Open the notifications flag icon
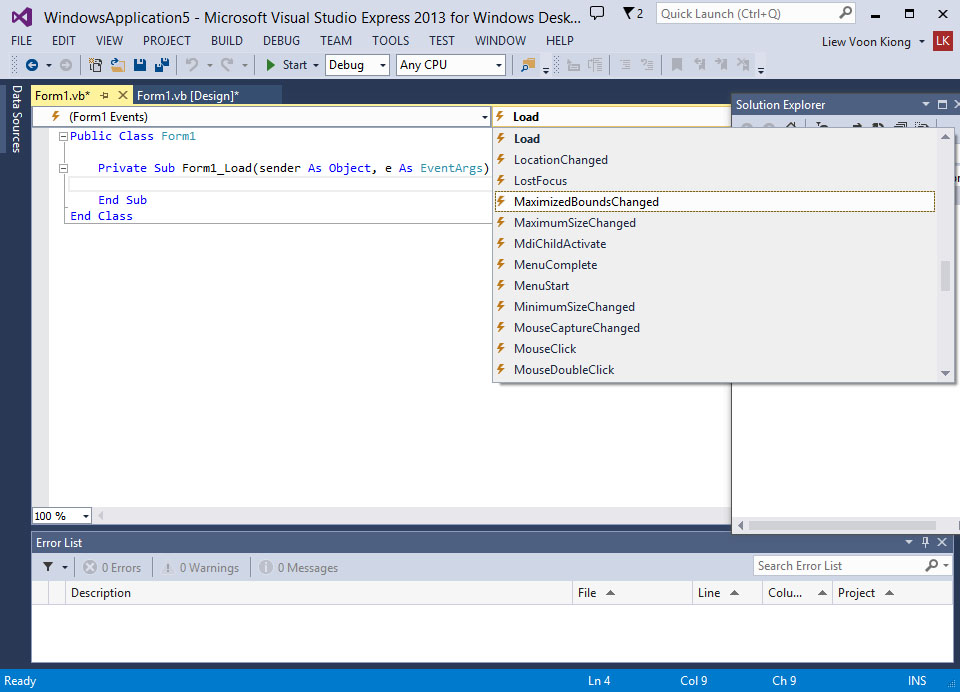The image size is (960, 692). click(632, 13)
